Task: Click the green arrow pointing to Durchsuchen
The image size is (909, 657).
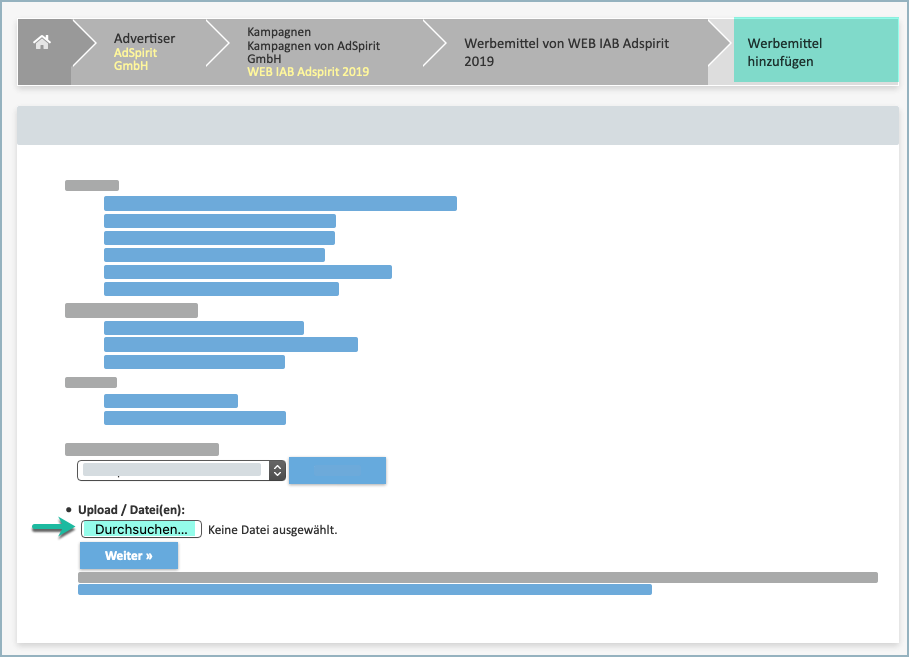Action: pyautogui.click(x=53, y=529)
